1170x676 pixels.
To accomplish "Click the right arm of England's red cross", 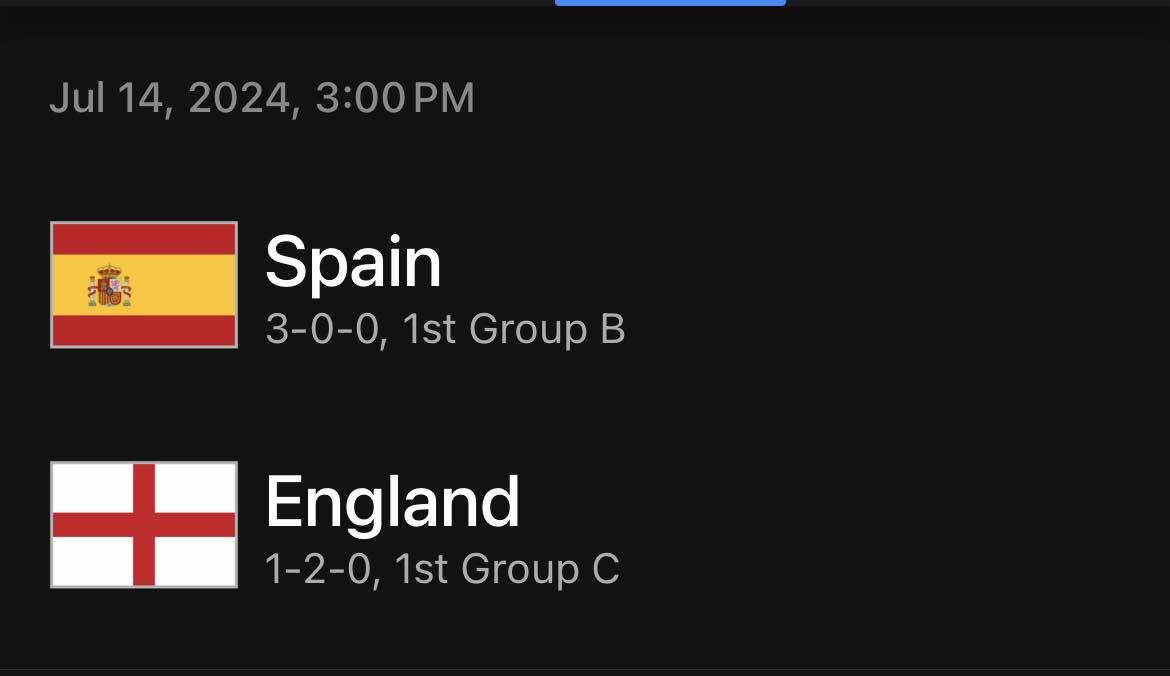I will click(195, 525).
